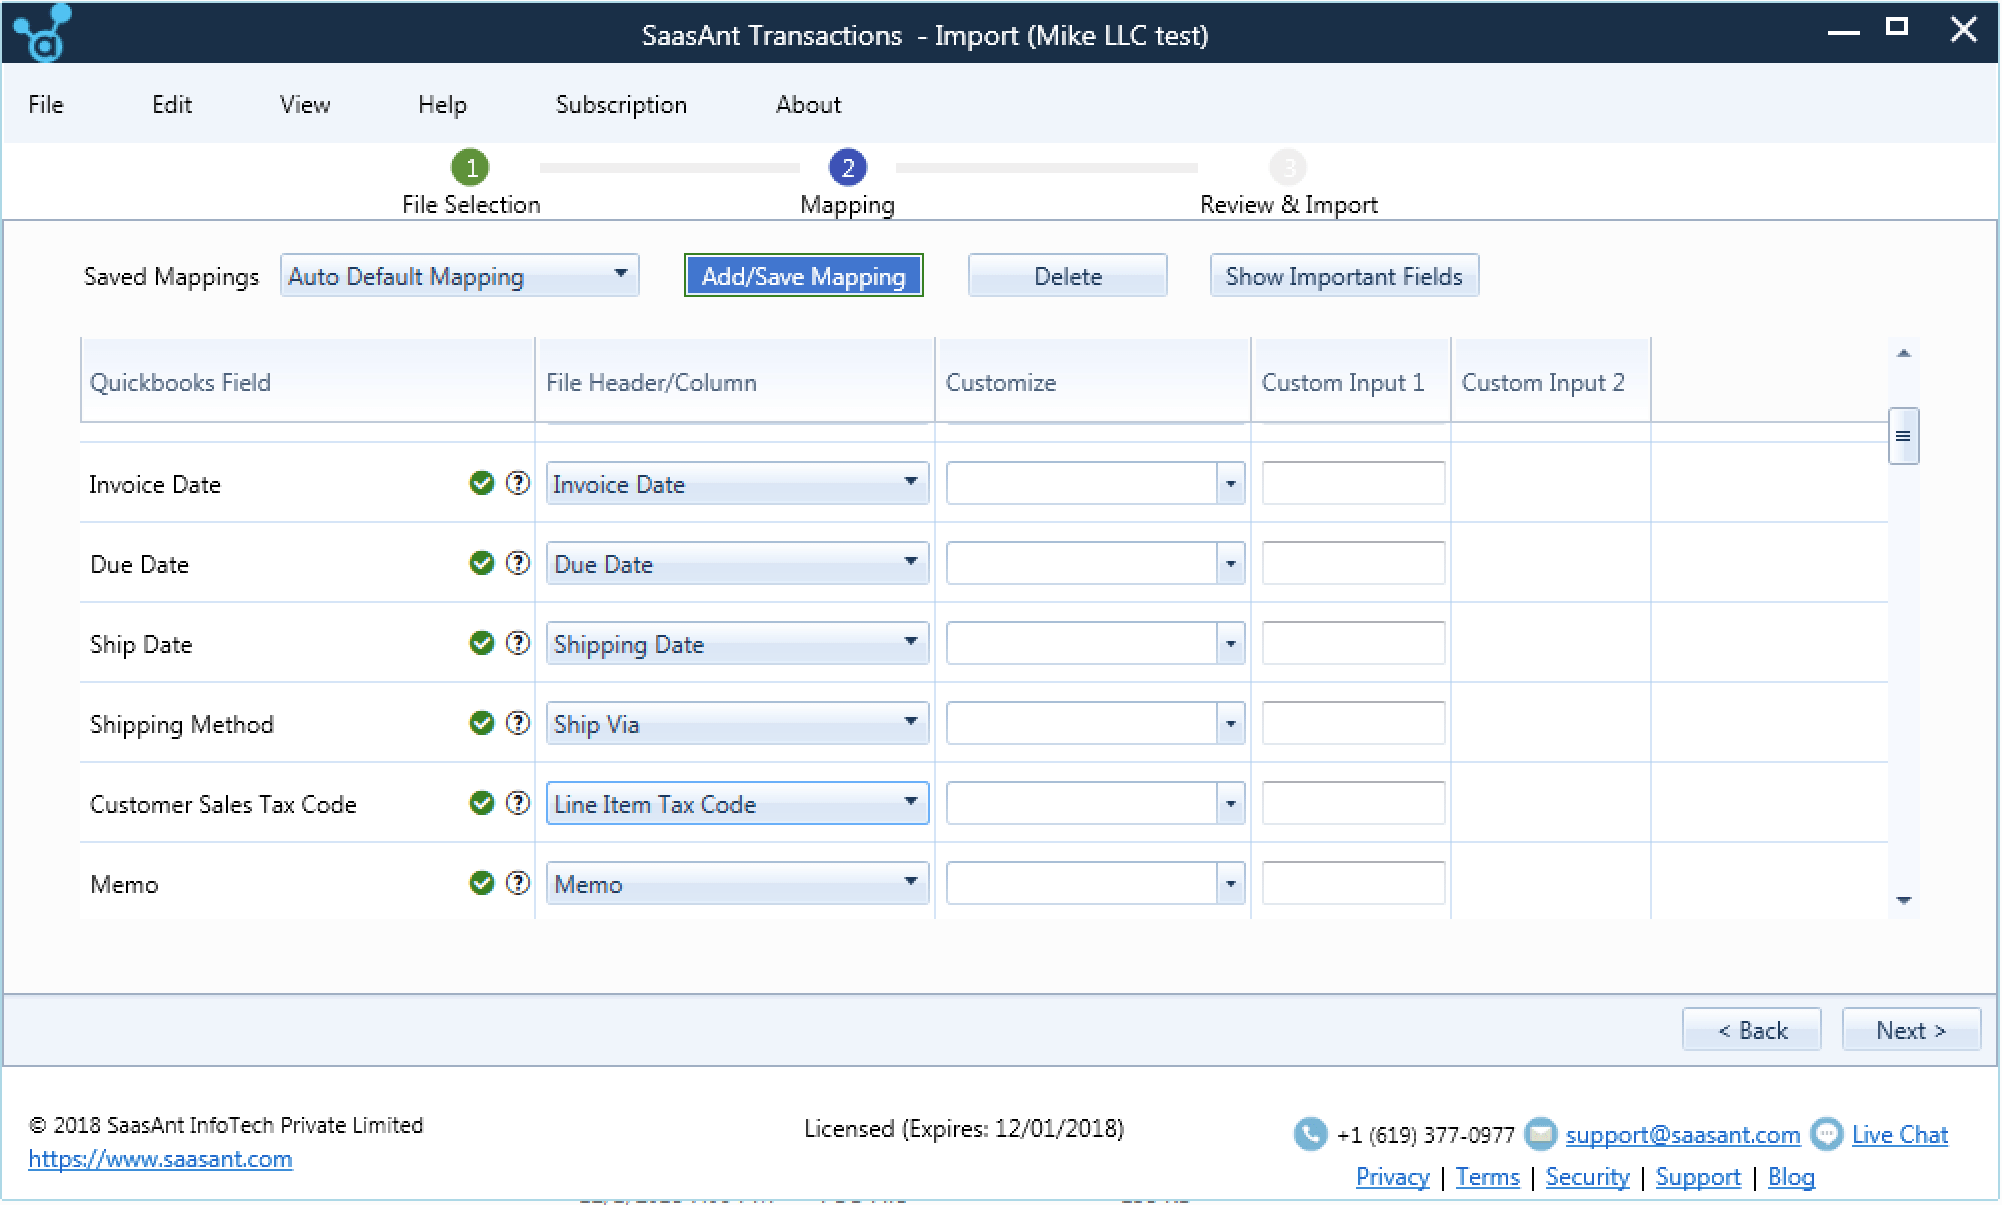Click step 1 File Selection circle indicator
The height and width of the screenshot is (1205, 2002).
pyautogui.click(x=470, y=168)
